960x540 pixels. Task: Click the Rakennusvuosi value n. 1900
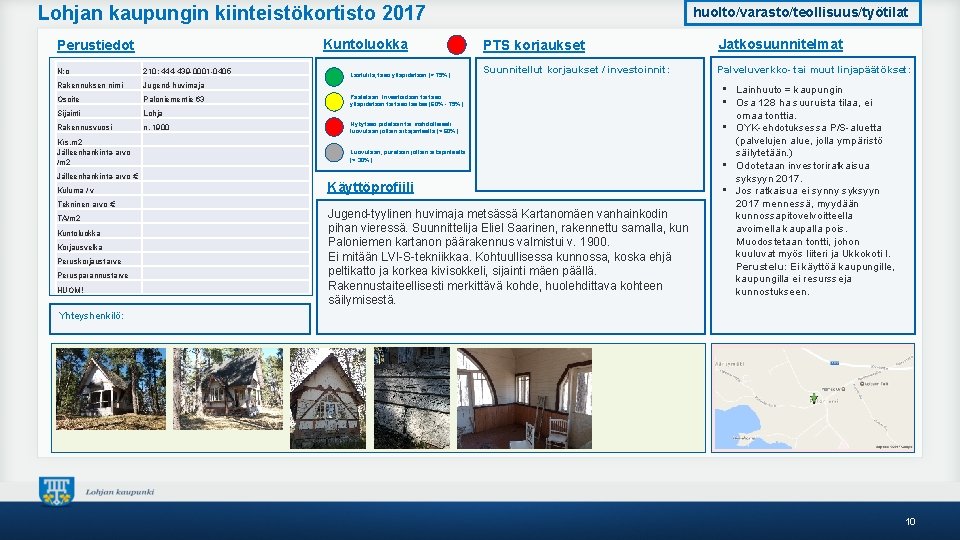pyautogui.click(x=156, y=127)
